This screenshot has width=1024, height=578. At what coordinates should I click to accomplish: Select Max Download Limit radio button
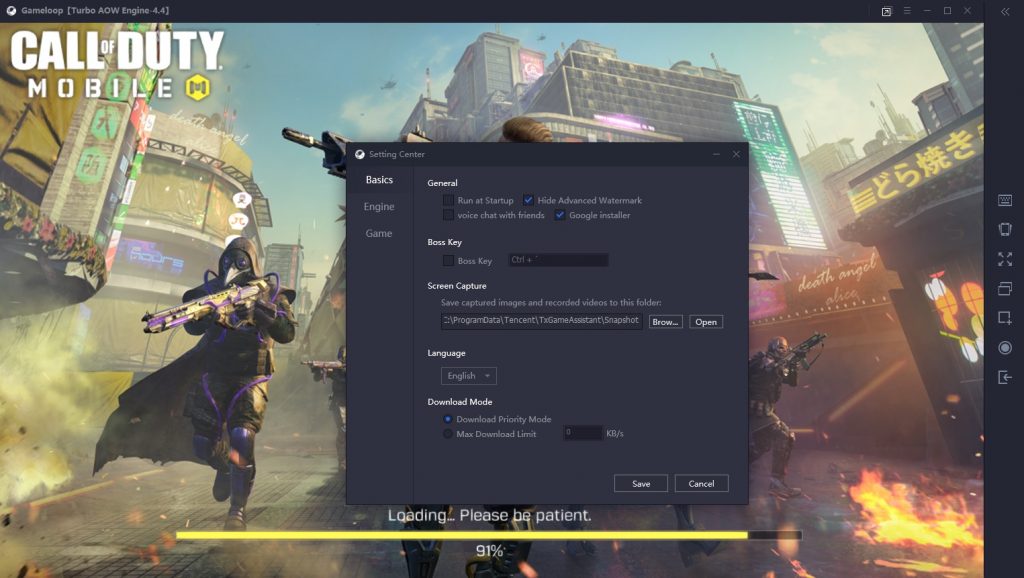pos(447,434)
